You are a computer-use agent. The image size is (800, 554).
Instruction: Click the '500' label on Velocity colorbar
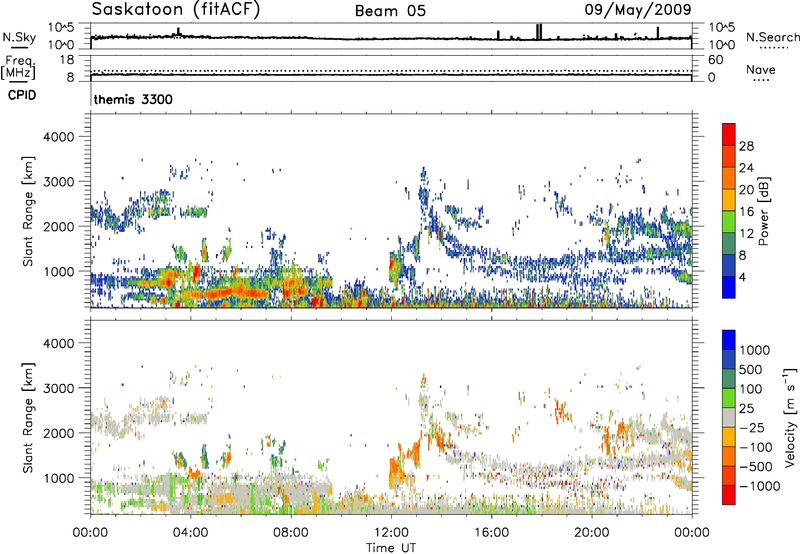point(751,369)
